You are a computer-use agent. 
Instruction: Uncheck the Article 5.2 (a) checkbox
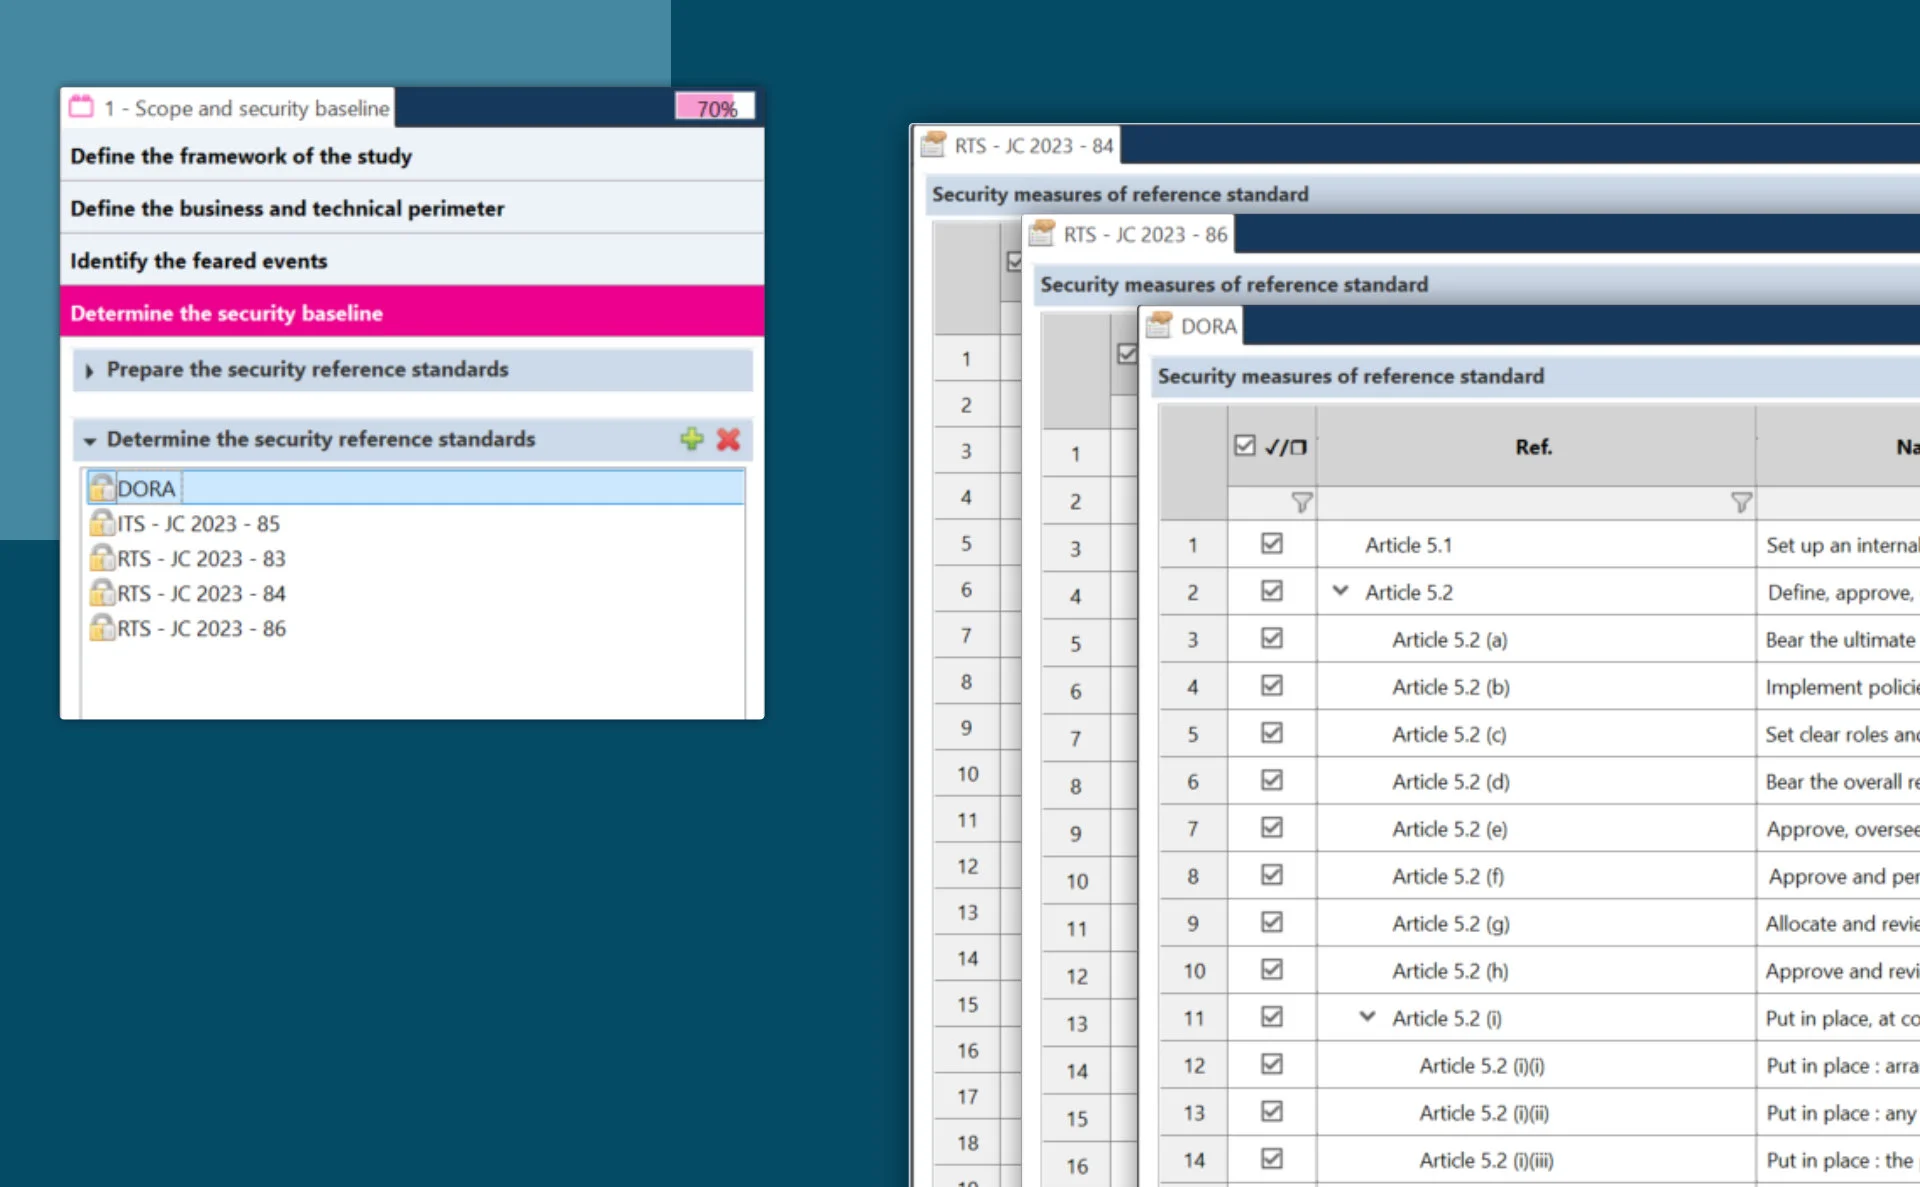(1272, 638)
